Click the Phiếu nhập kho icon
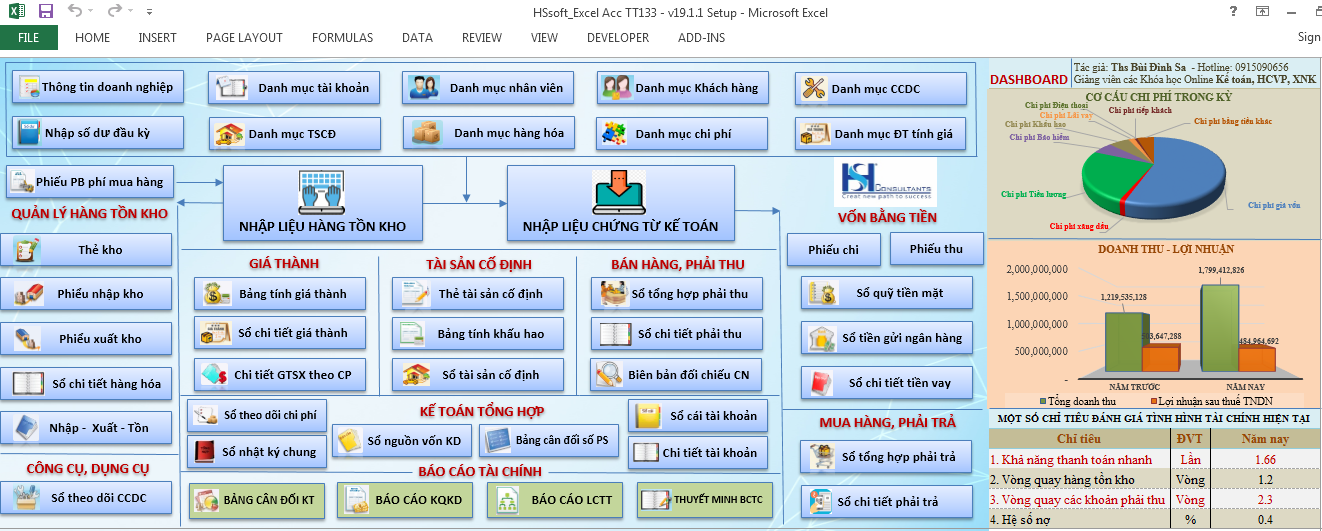This screenshot has width=1322, height=531. tap(28, 294)
